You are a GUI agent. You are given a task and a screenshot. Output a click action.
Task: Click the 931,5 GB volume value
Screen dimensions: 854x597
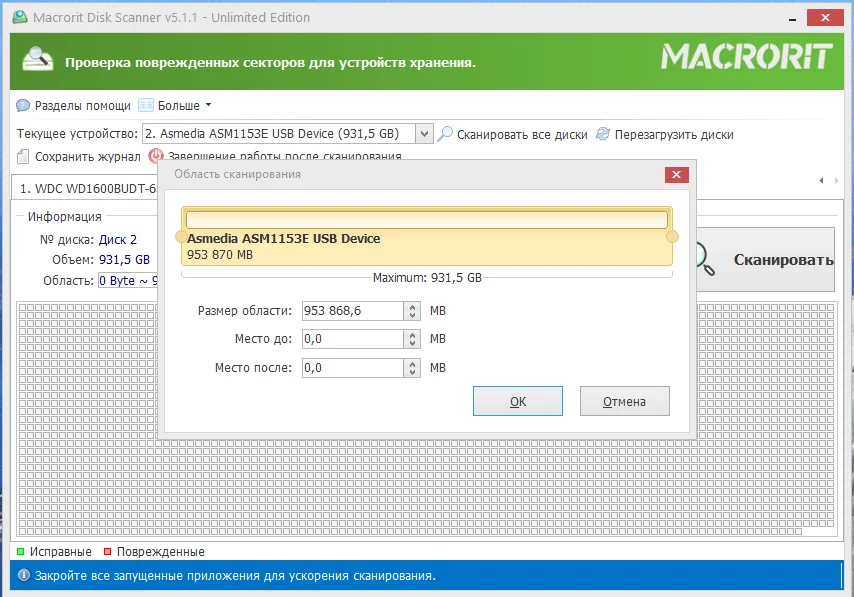click(124, 260)
